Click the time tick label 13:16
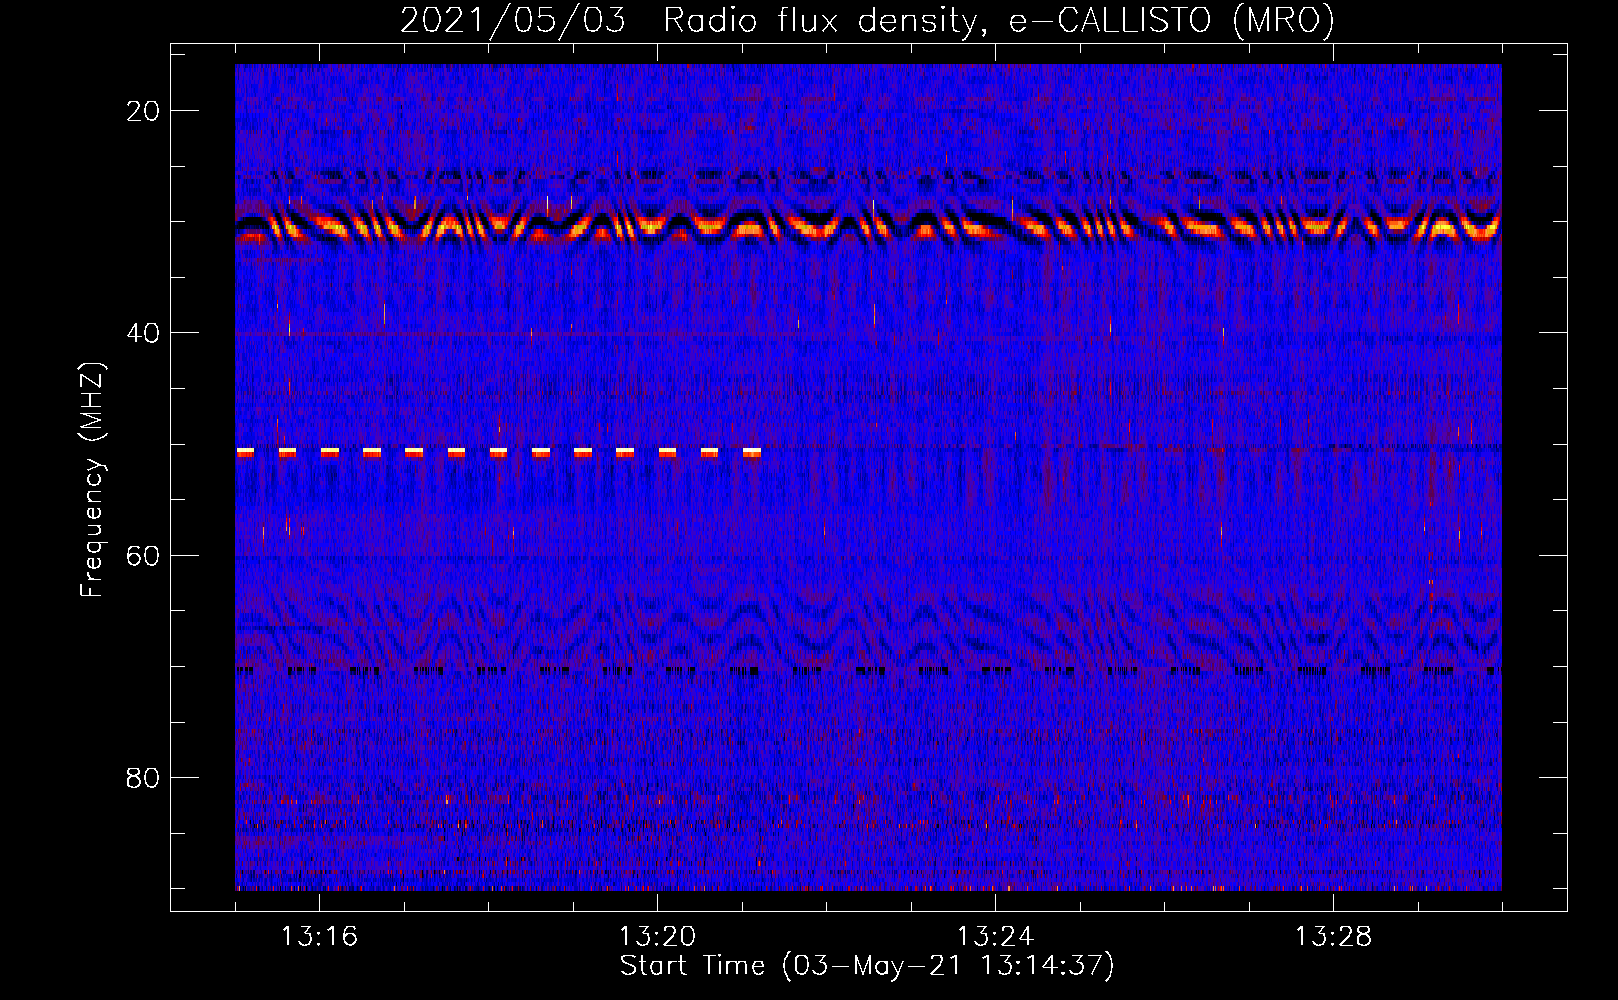This screenshot has height=1000, width=1618. click(x=319, y=936)
